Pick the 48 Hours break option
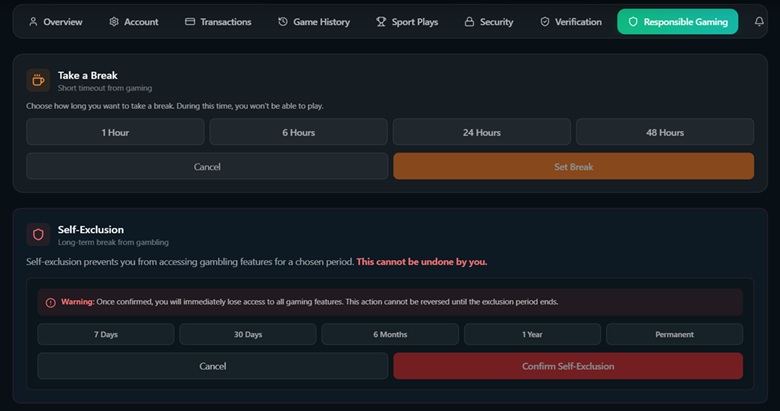 coord(664,132)
